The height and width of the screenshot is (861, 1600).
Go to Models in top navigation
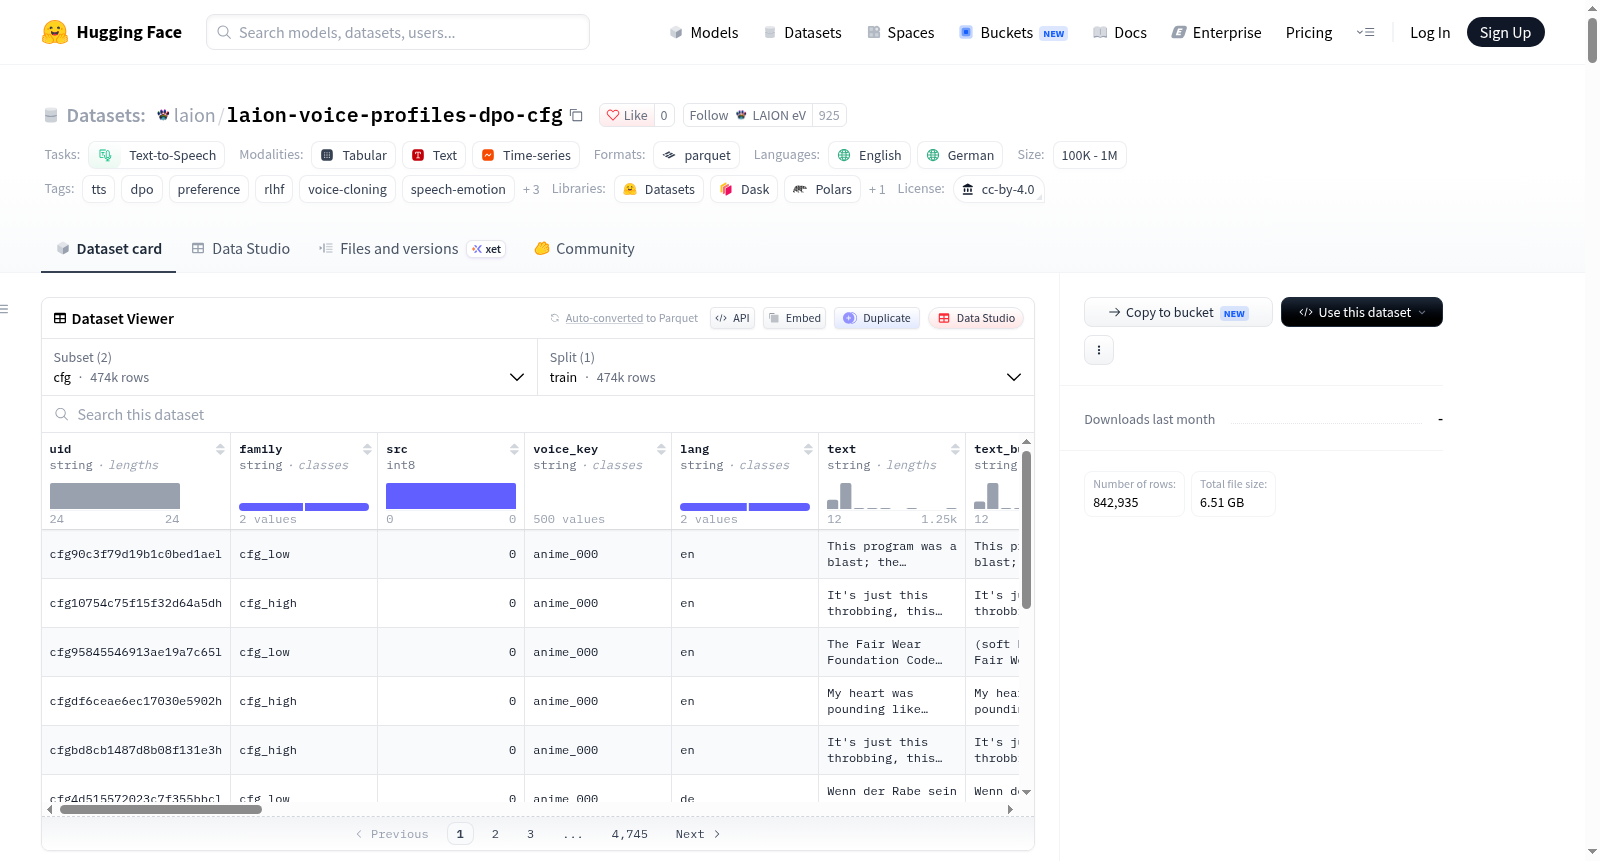coord(704,32)
